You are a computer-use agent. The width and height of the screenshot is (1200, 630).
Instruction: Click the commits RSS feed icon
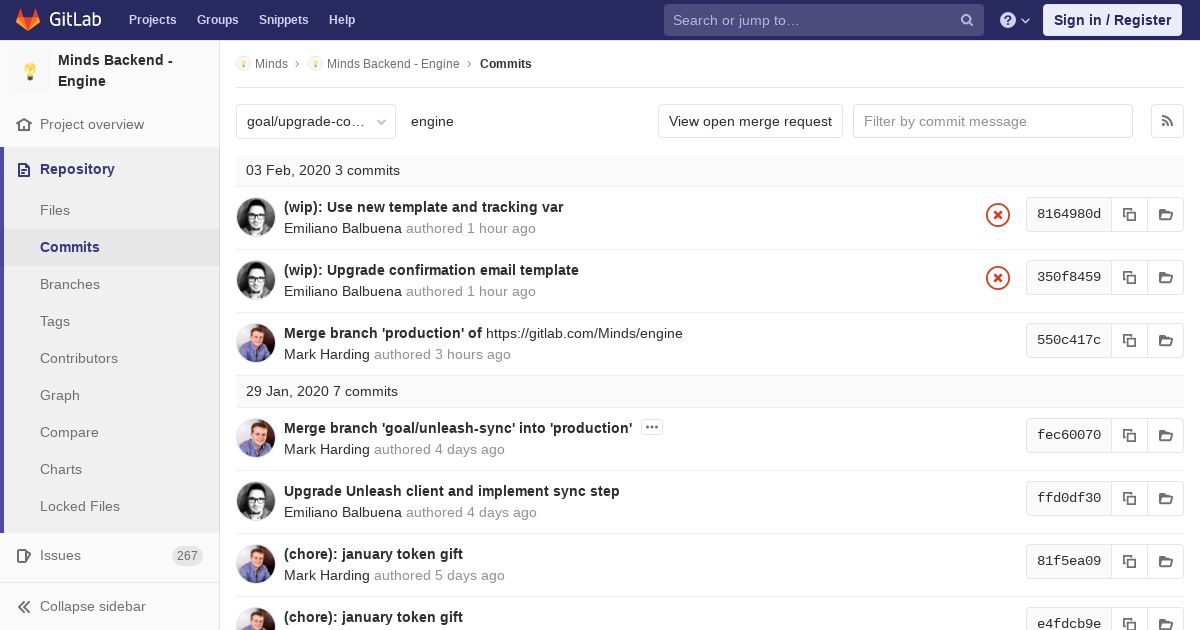1167,121
